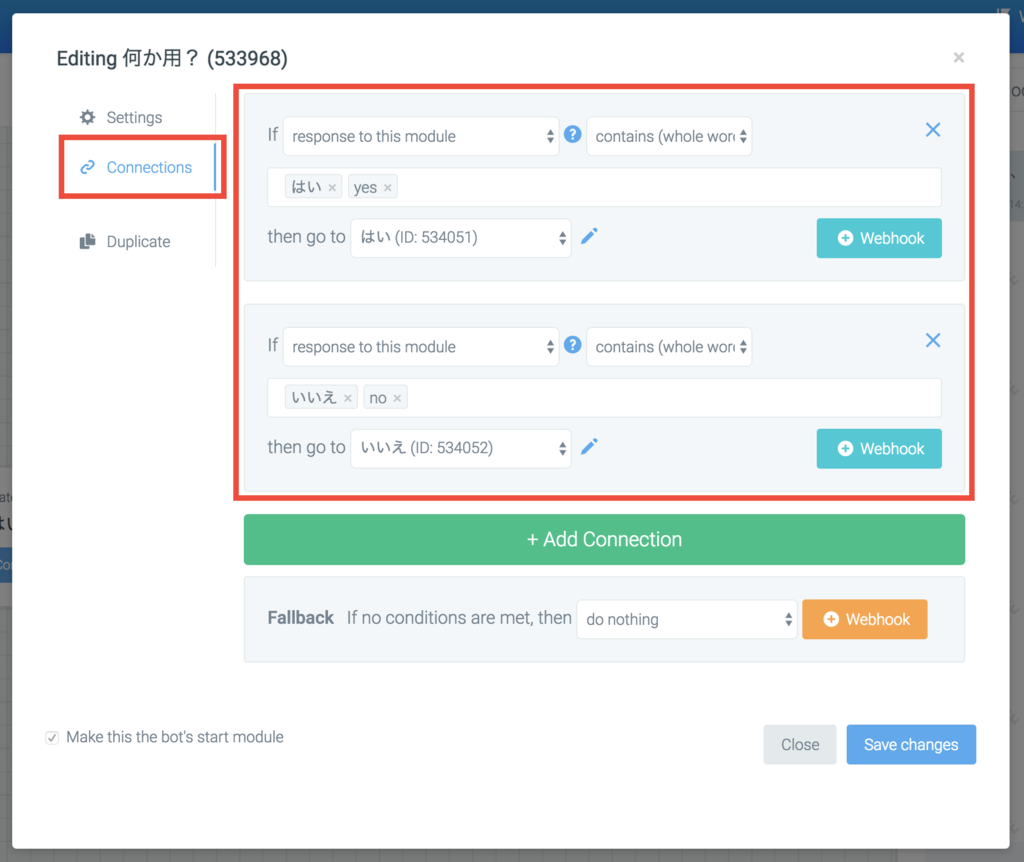
Task: Click the gear icon beside Settings
Action: click(88, 118)
